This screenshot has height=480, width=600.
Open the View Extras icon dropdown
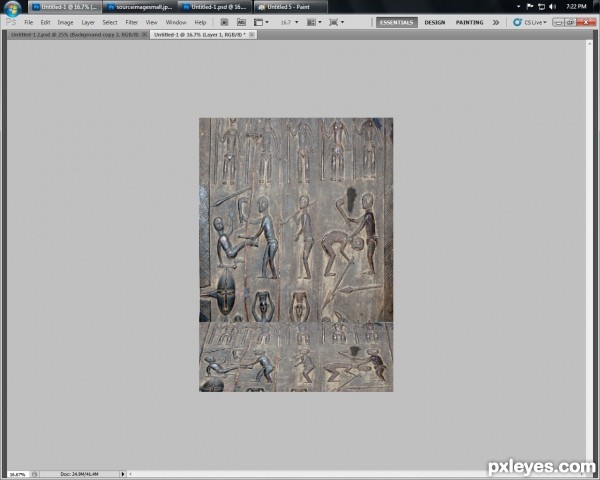click(261, 22)
